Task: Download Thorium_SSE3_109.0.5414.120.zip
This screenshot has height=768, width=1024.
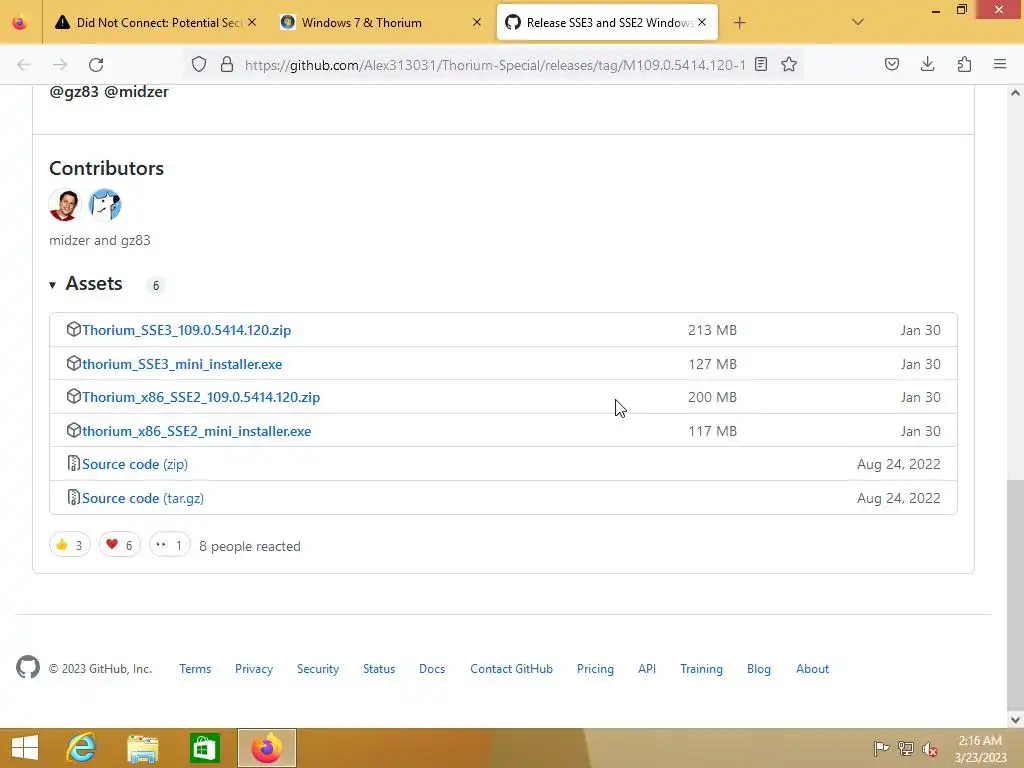Action: click(186, 330)
